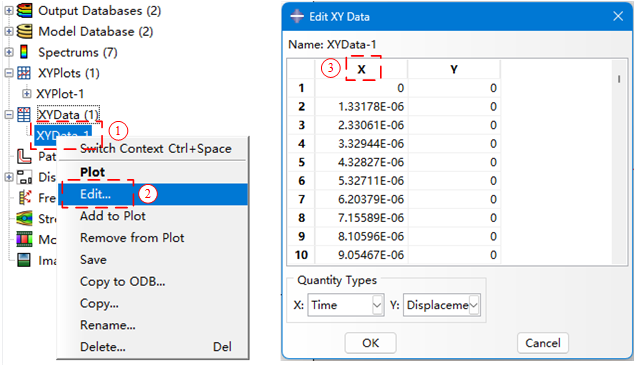This screenshot has width=637, height=366.
Task: Click the Y cell in row 6
Action: click(x=454, y=181)
